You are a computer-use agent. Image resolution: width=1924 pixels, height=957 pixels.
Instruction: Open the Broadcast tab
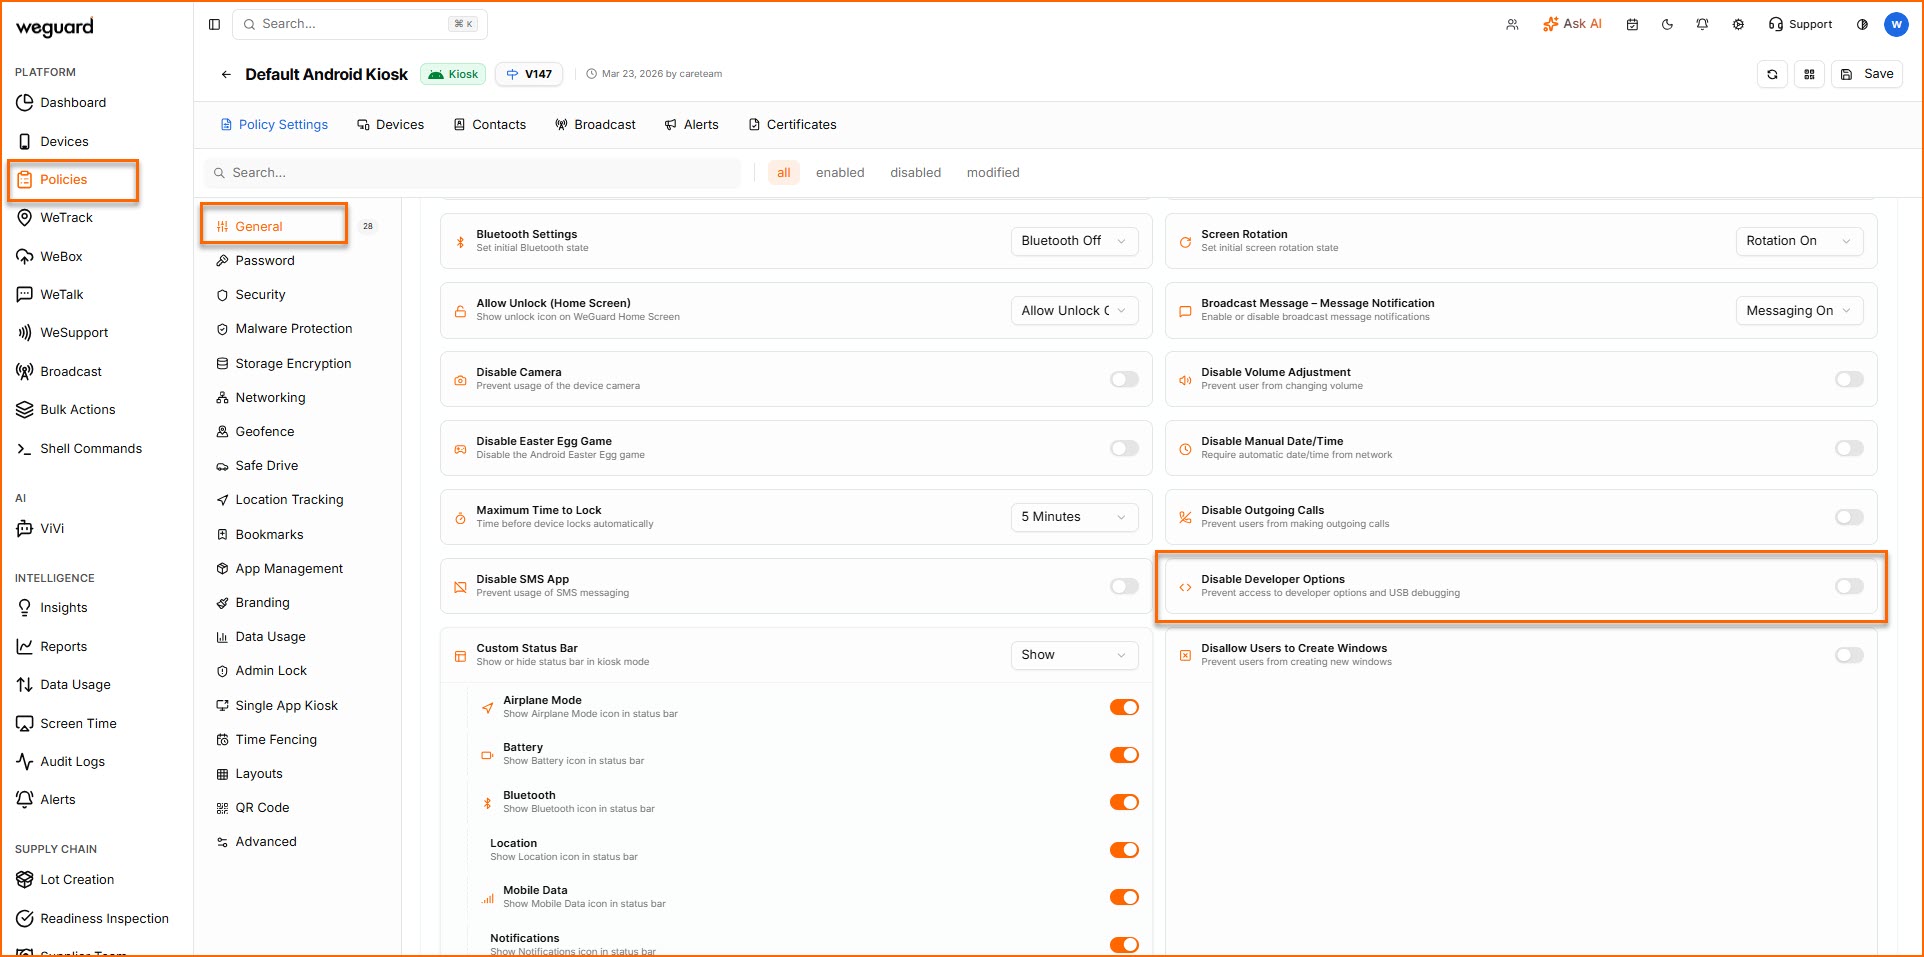(x=595, y=125)
